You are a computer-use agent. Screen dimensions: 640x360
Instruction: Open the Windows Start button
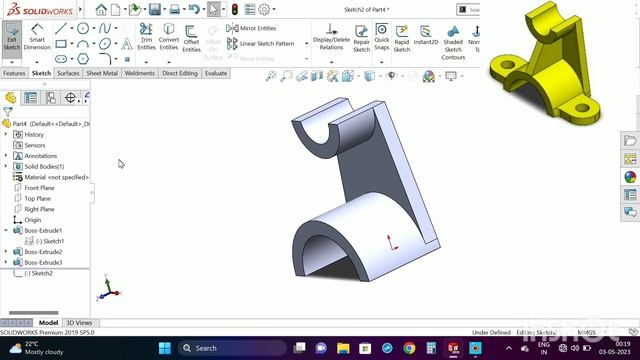(165, 348)
